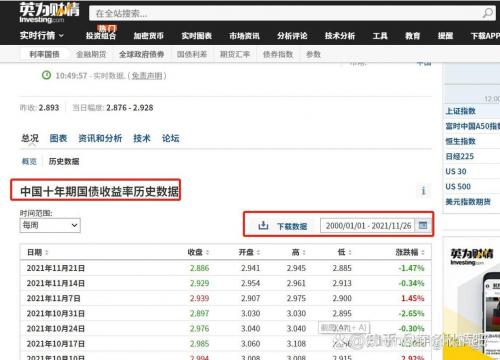Click the info icon beside the title

423,191
